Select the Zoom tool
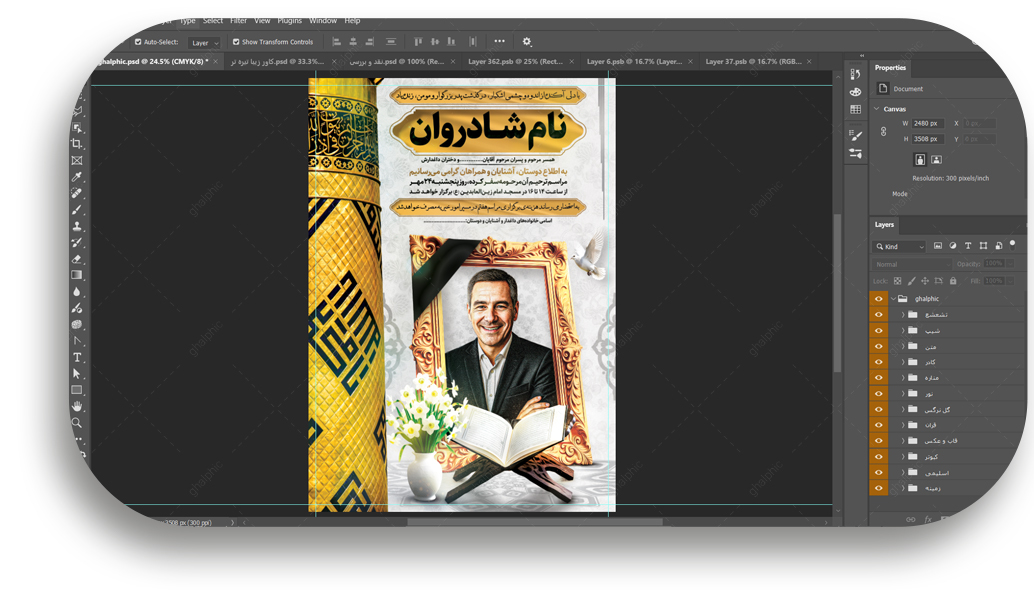 coord(77,423)
